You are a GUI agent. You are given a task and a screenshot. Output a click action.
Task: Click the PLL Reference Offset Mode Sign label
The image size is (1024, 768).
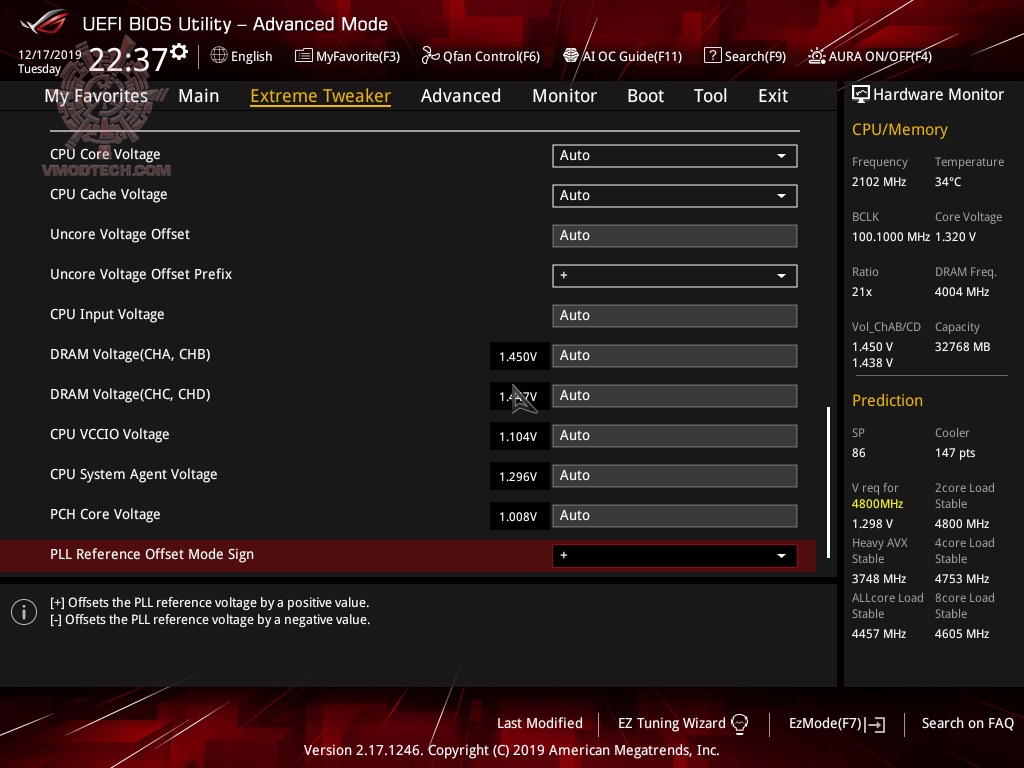[152, 554]
